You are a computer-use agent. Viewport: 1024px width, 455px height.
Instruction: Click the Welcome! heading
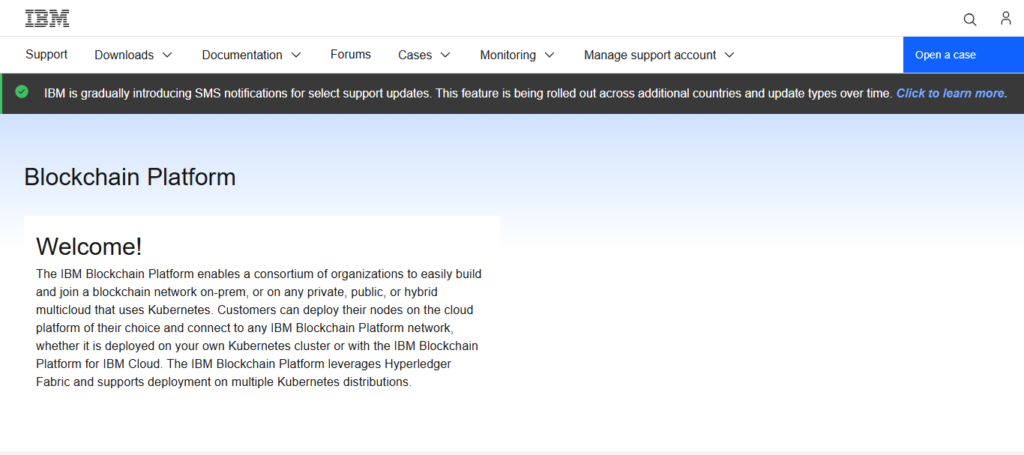tap(89, 247)
